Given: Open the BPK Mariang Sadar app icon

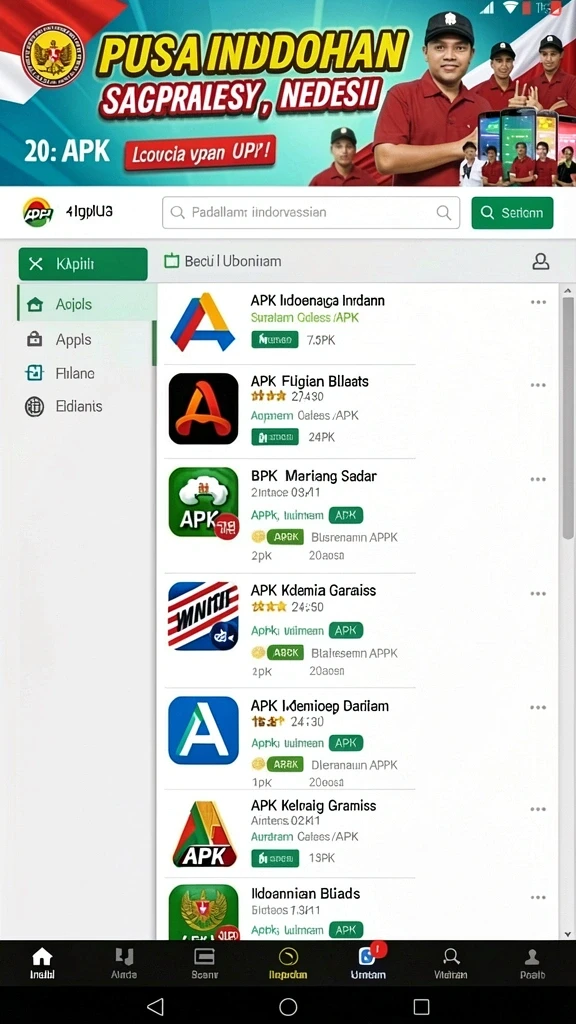Looking at the screenshot, I should coord(203,503).
